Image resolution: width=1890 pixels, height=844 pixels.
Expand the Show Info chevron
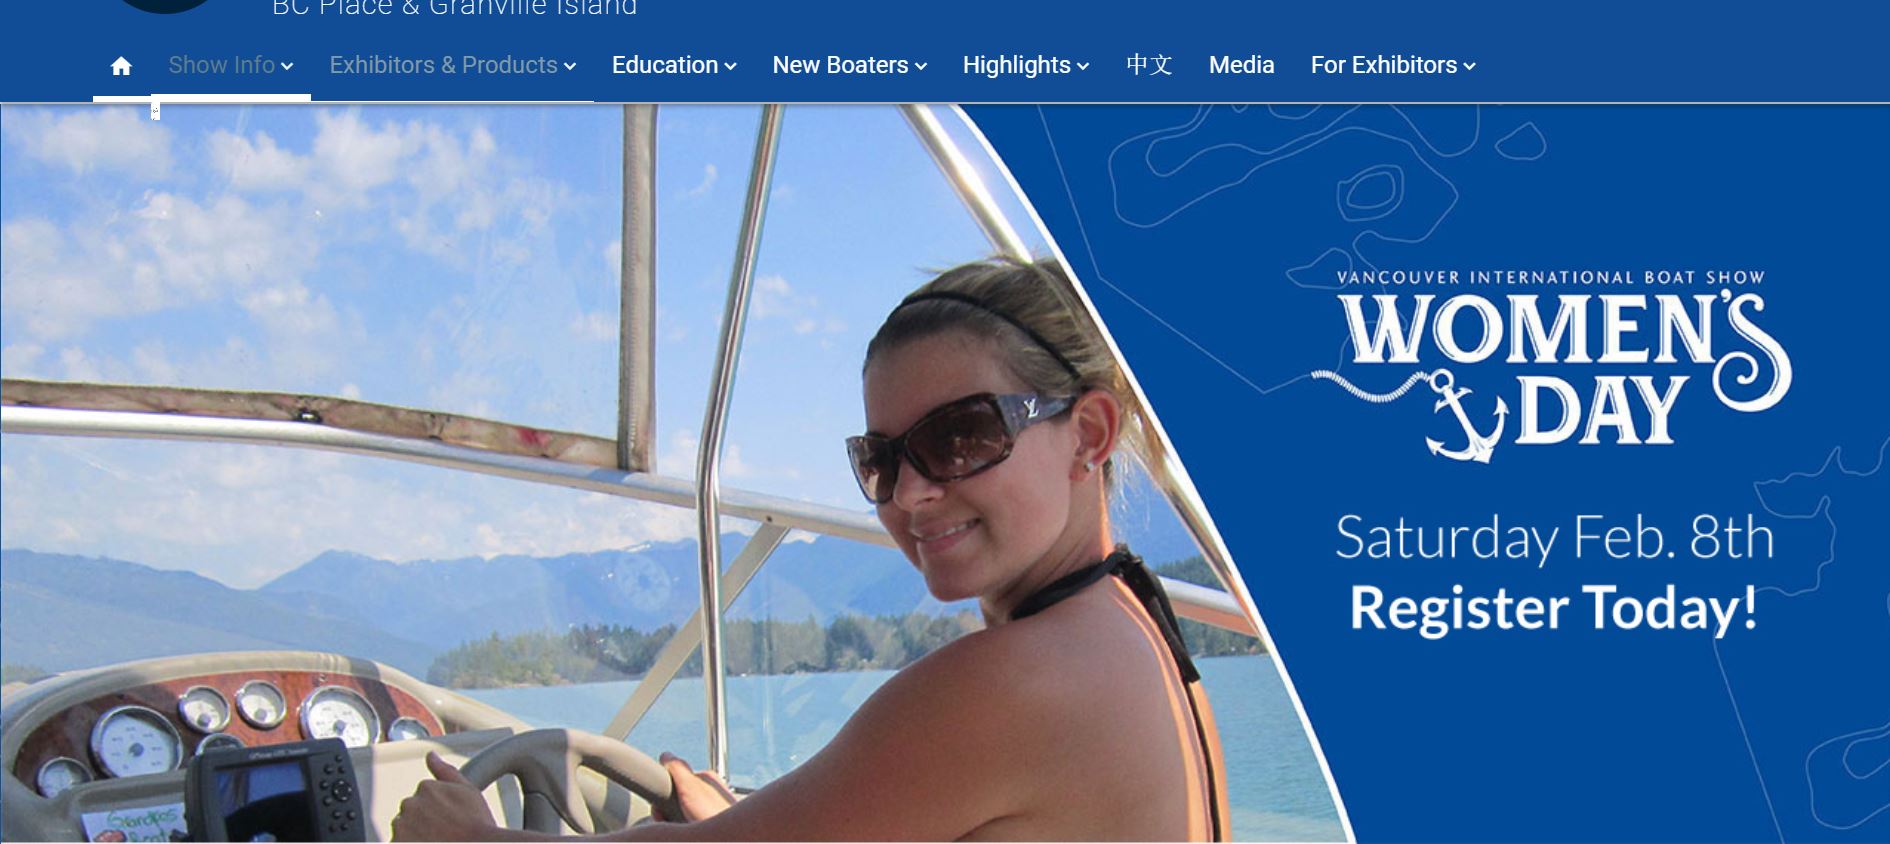coord(287,67)
